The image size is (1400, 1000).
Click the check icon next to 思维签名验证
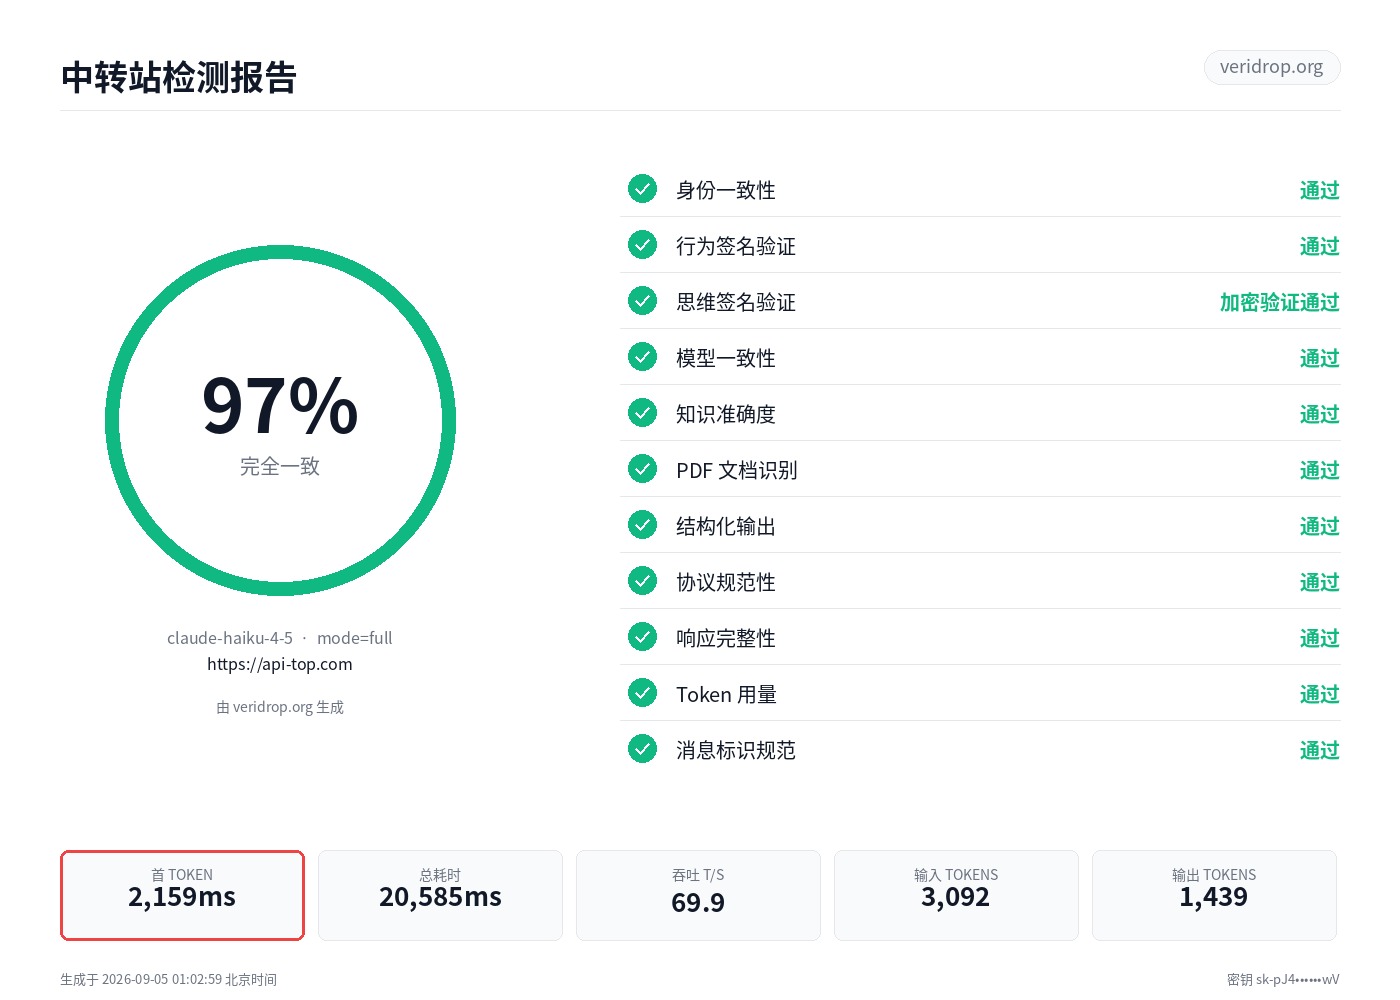pos(642,301)
